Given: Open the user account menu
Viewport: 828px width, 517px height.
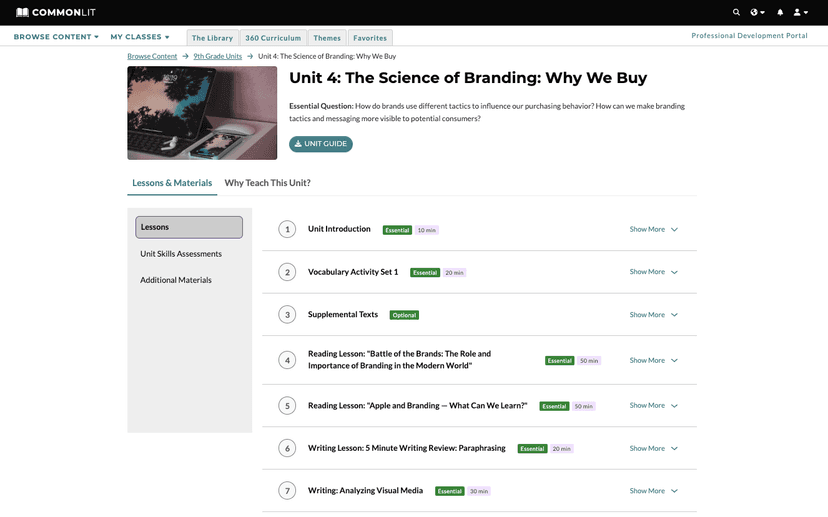Looking at the screenshot, I should click(800, 12).
